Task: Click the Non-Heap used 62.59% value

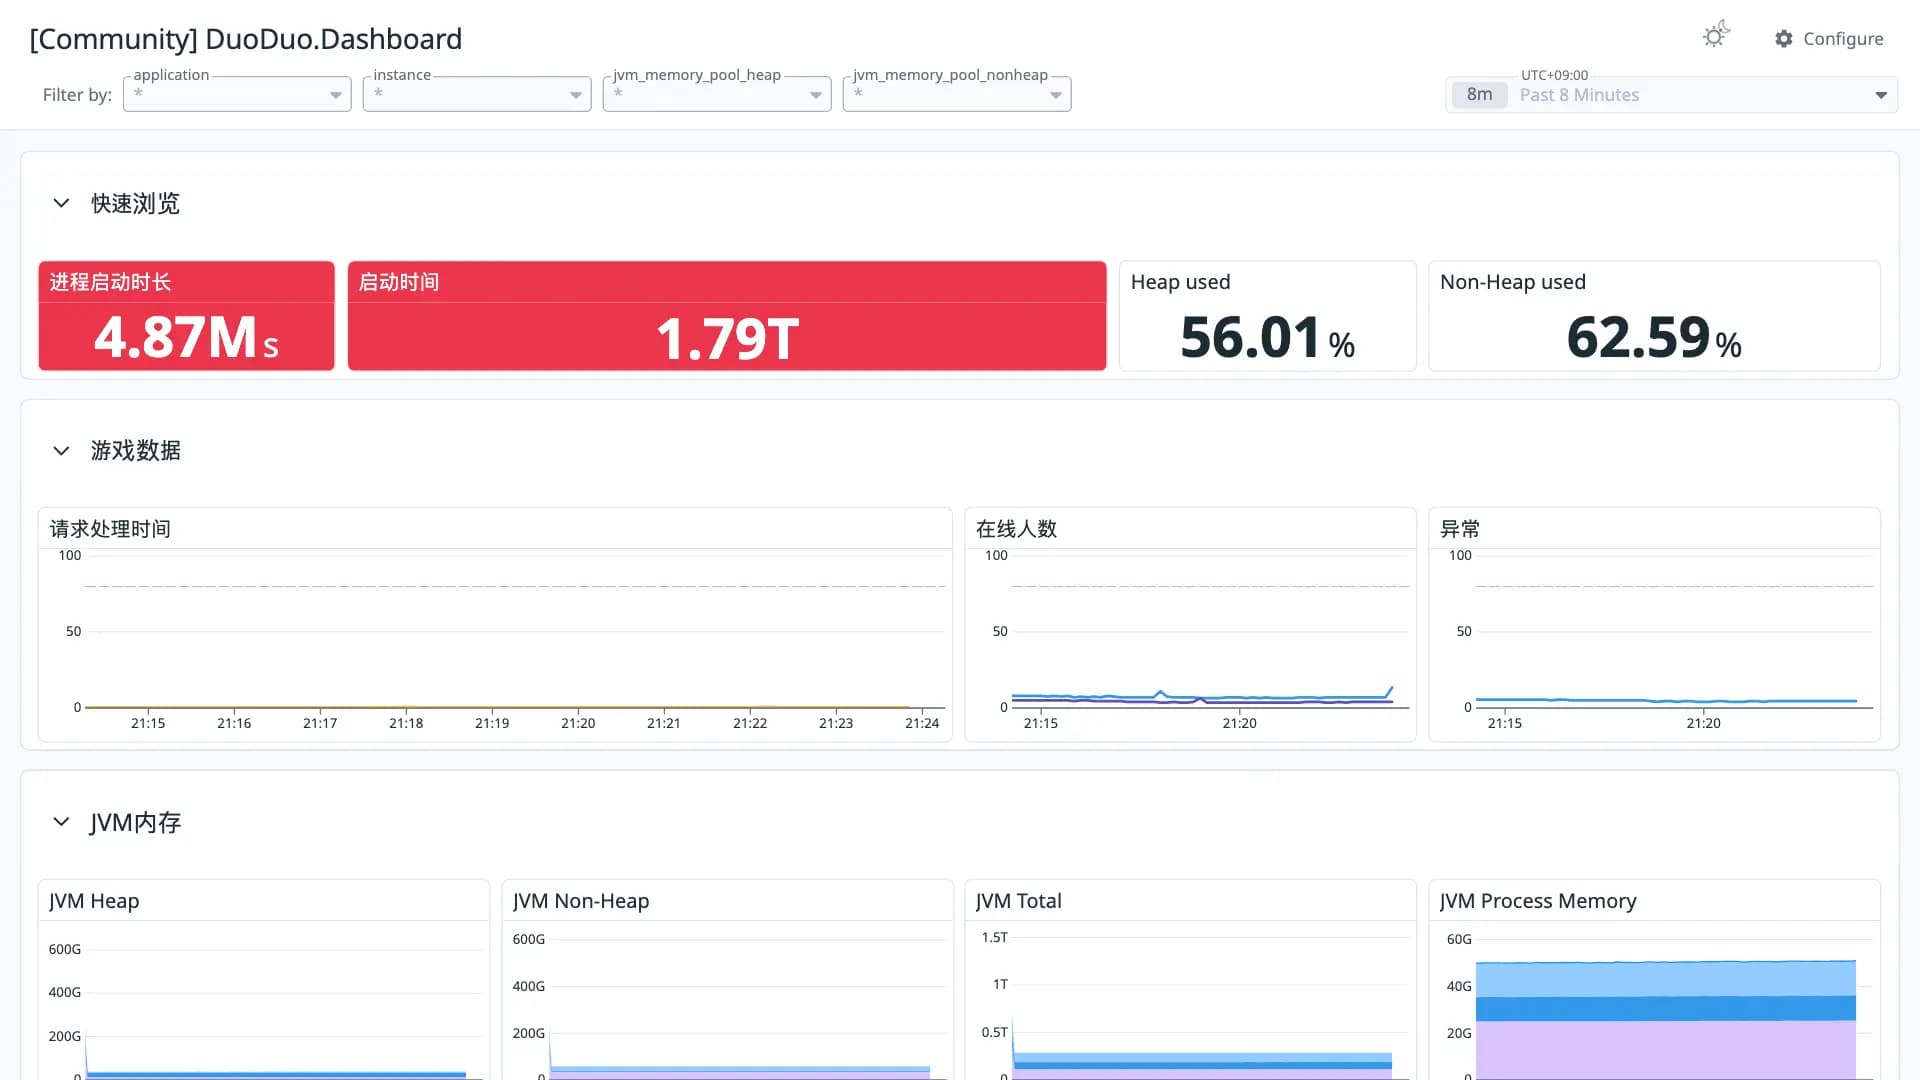Action: pyautogui.click(x=1654, y=338)
